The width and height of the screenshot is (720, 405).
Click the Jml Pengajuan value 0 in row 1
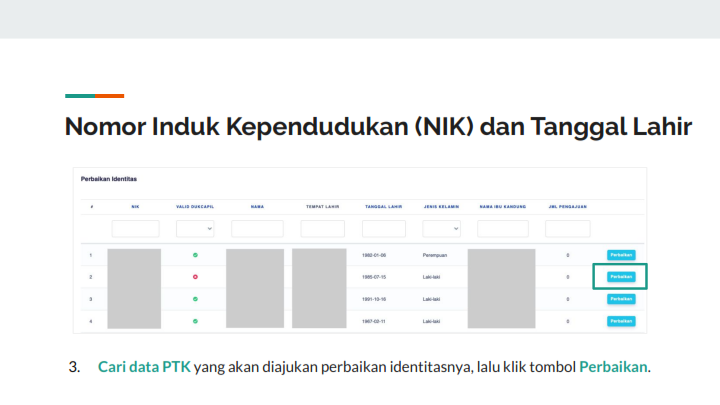pos(568,255)
